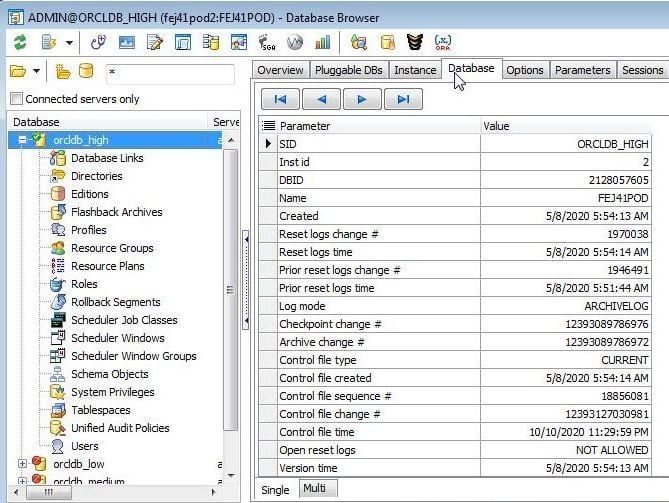Screen dimensions: 669x503
Task: Select Users in the tree
Action: pos(84,446)
